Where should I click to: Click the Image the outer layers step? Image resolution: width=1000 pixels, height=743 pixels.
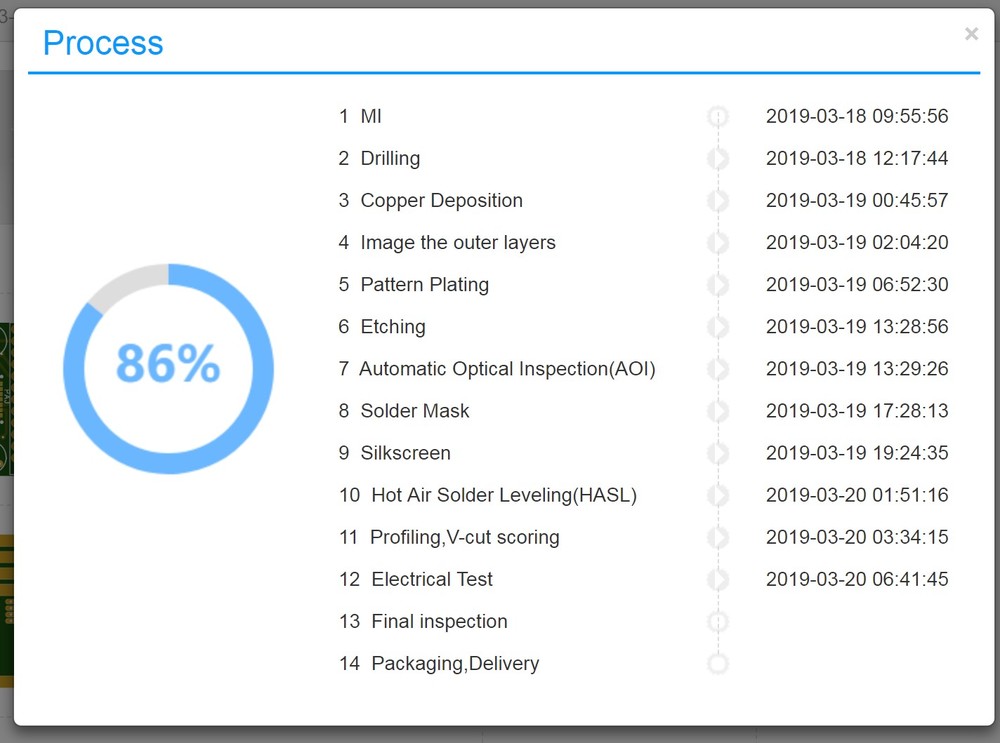[457, 243]
